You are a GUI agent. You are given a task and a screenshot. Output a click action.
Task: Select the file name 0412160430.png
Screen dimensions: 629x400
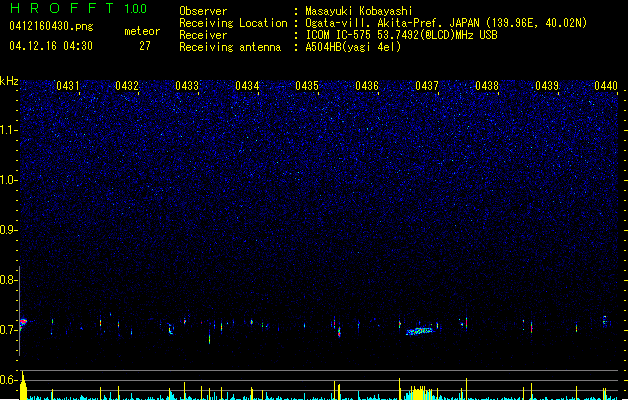pos(51,26)
